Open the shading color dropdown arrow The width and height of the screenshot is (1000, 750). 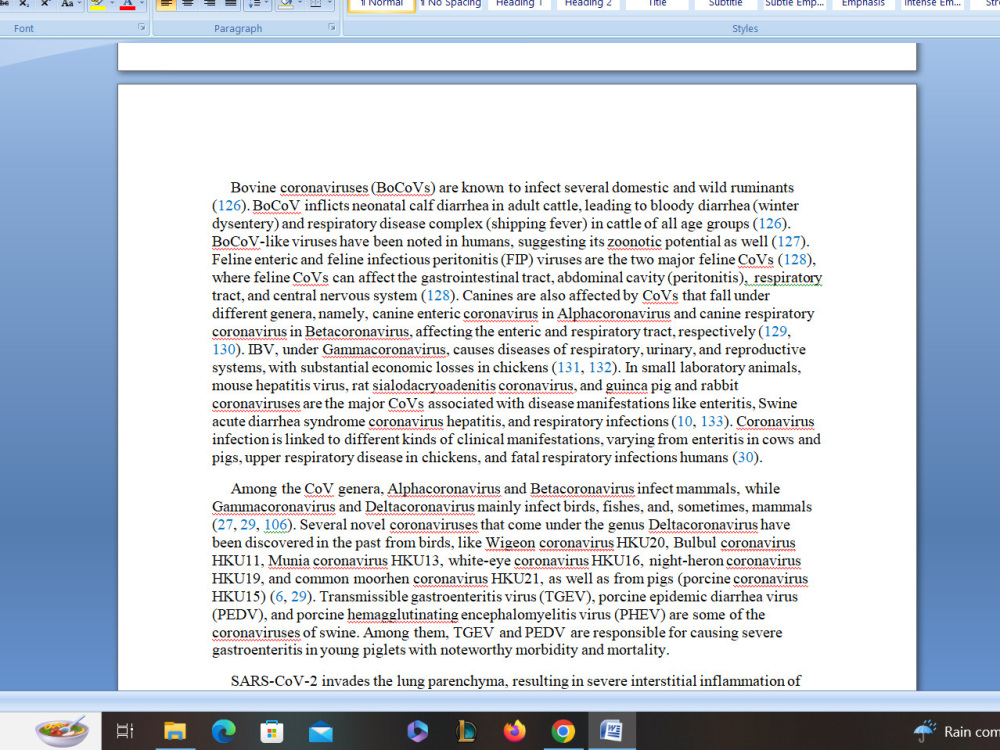(299, 4)
